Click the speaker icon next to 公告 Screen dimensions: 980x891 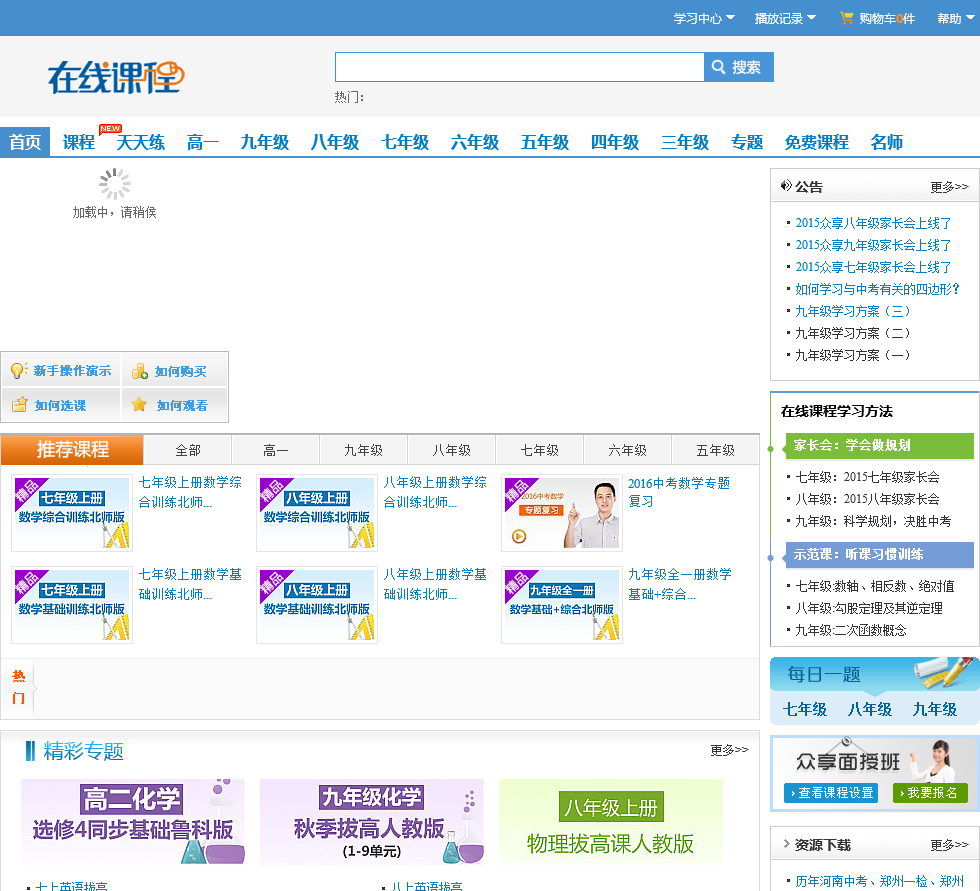click(786, 186)
